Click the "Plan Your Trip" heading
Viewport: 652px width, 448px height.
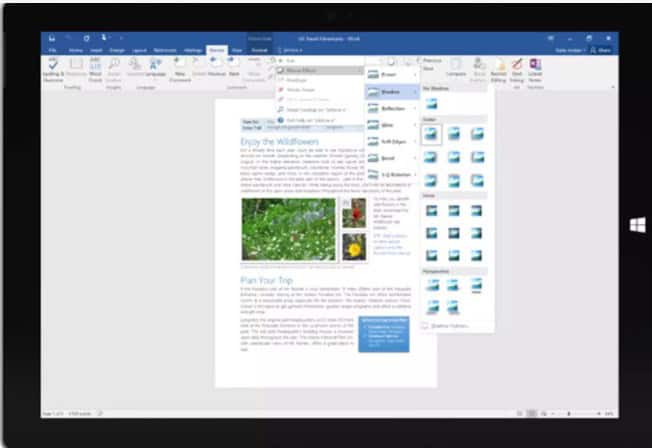pyautogui.click(x=267, y=280)
